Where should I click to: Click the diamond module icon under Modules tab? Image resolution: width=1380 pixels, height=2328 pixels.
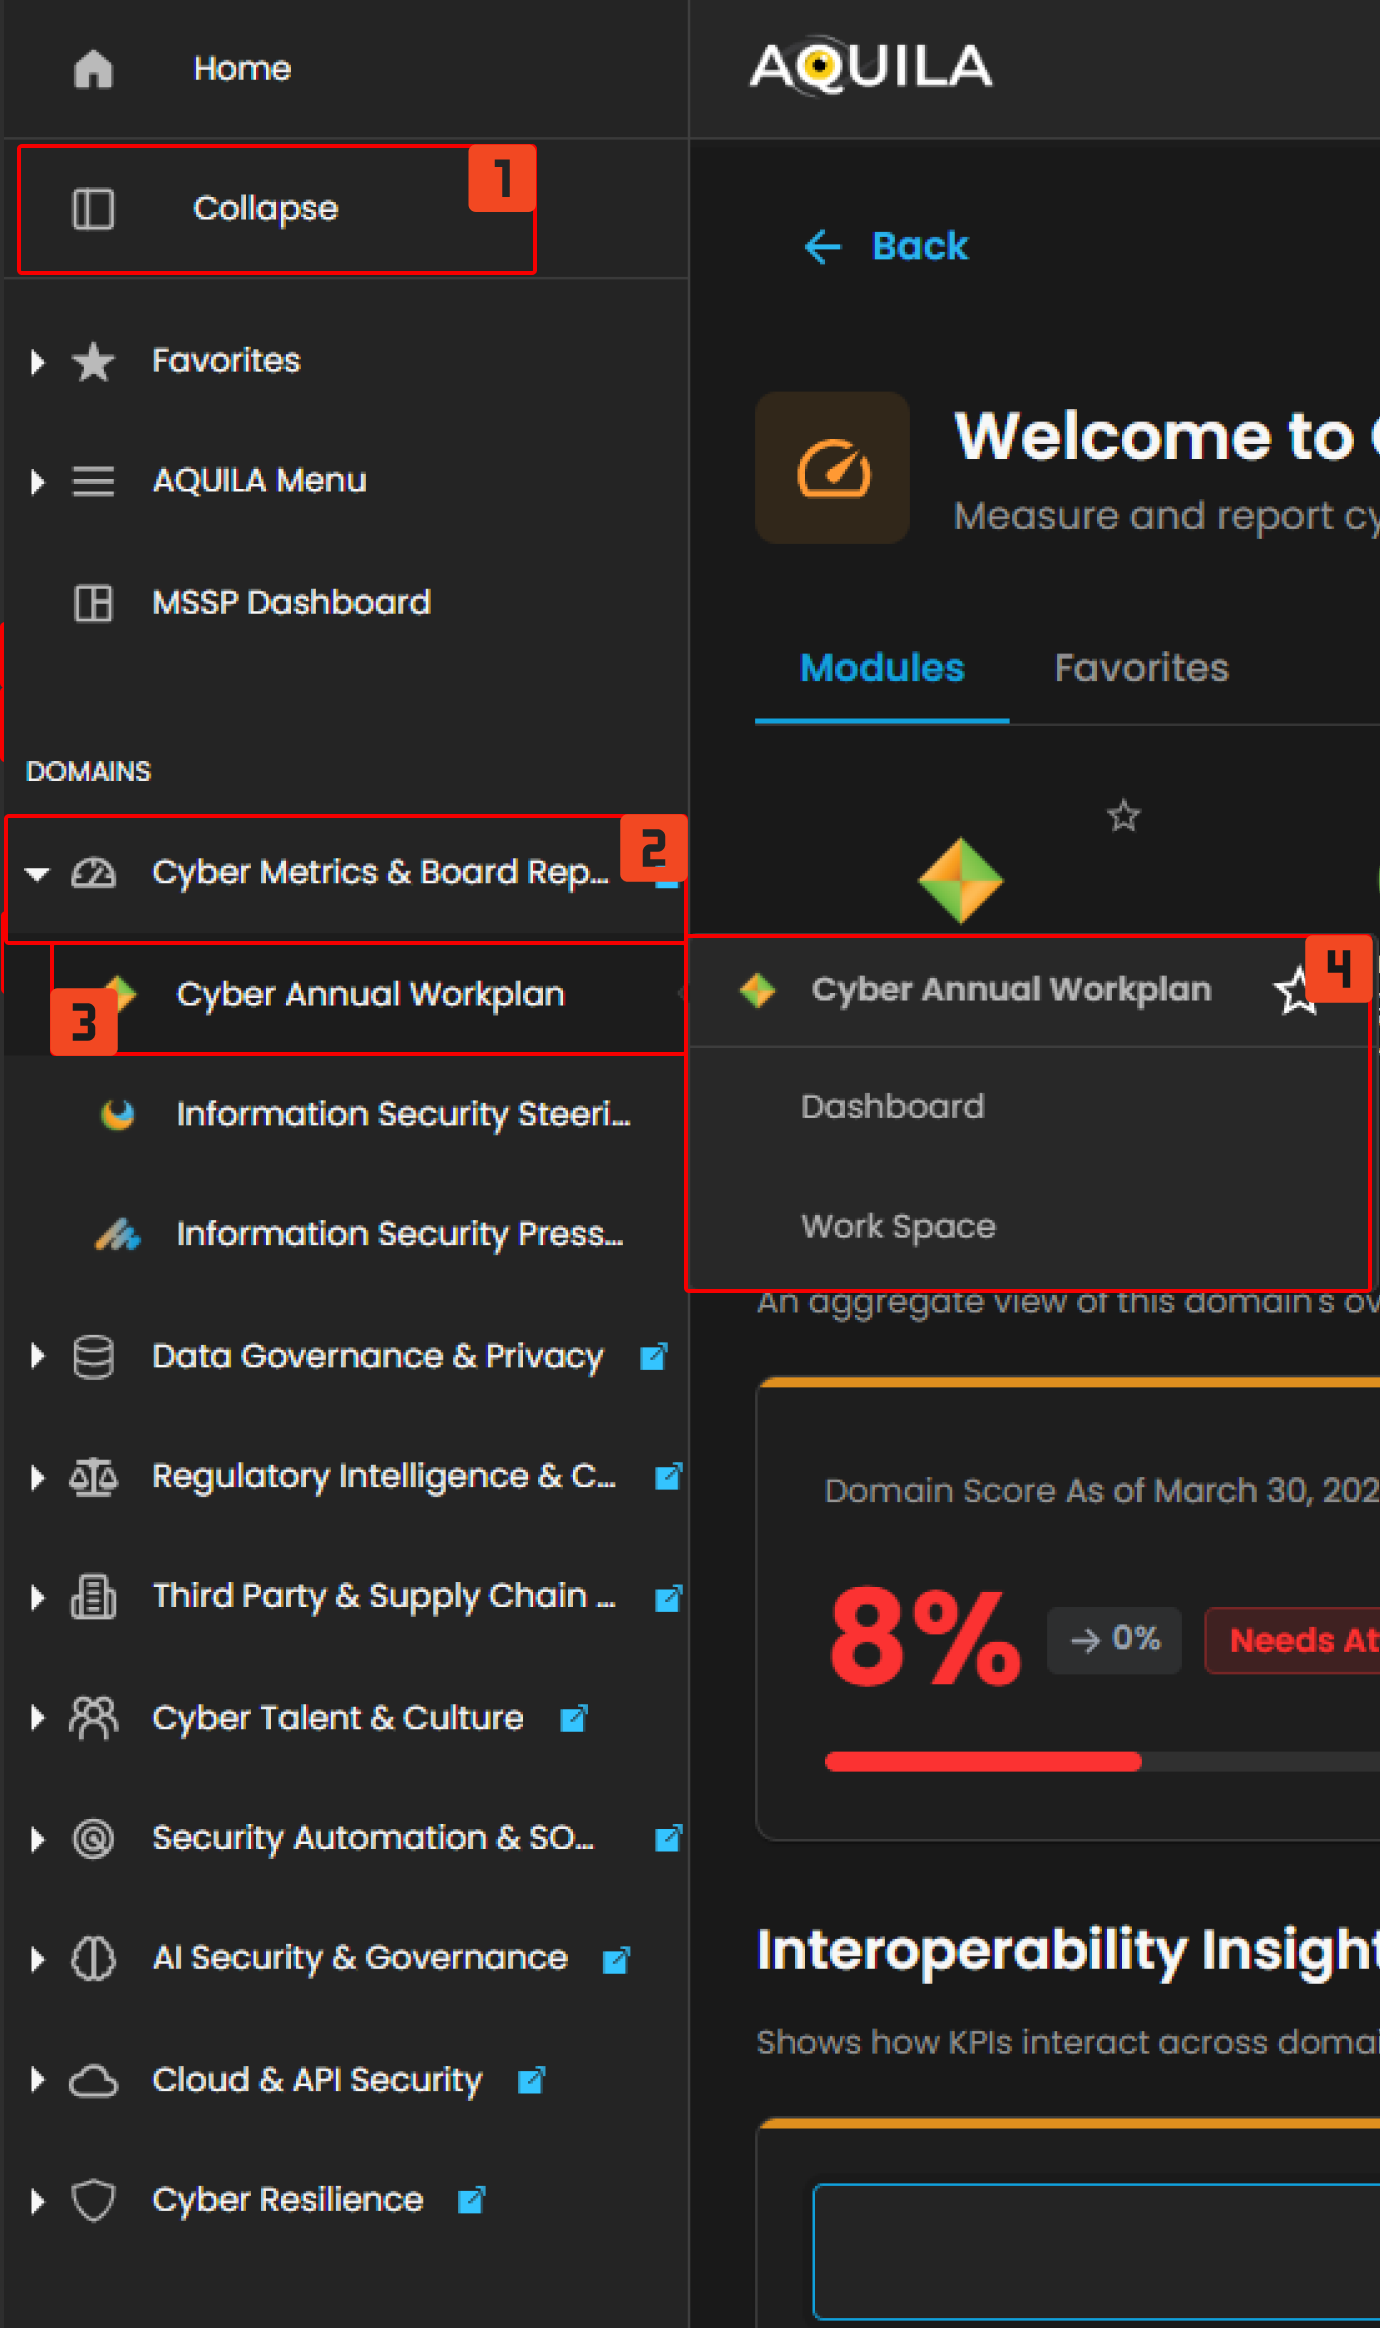click(960, 880)
